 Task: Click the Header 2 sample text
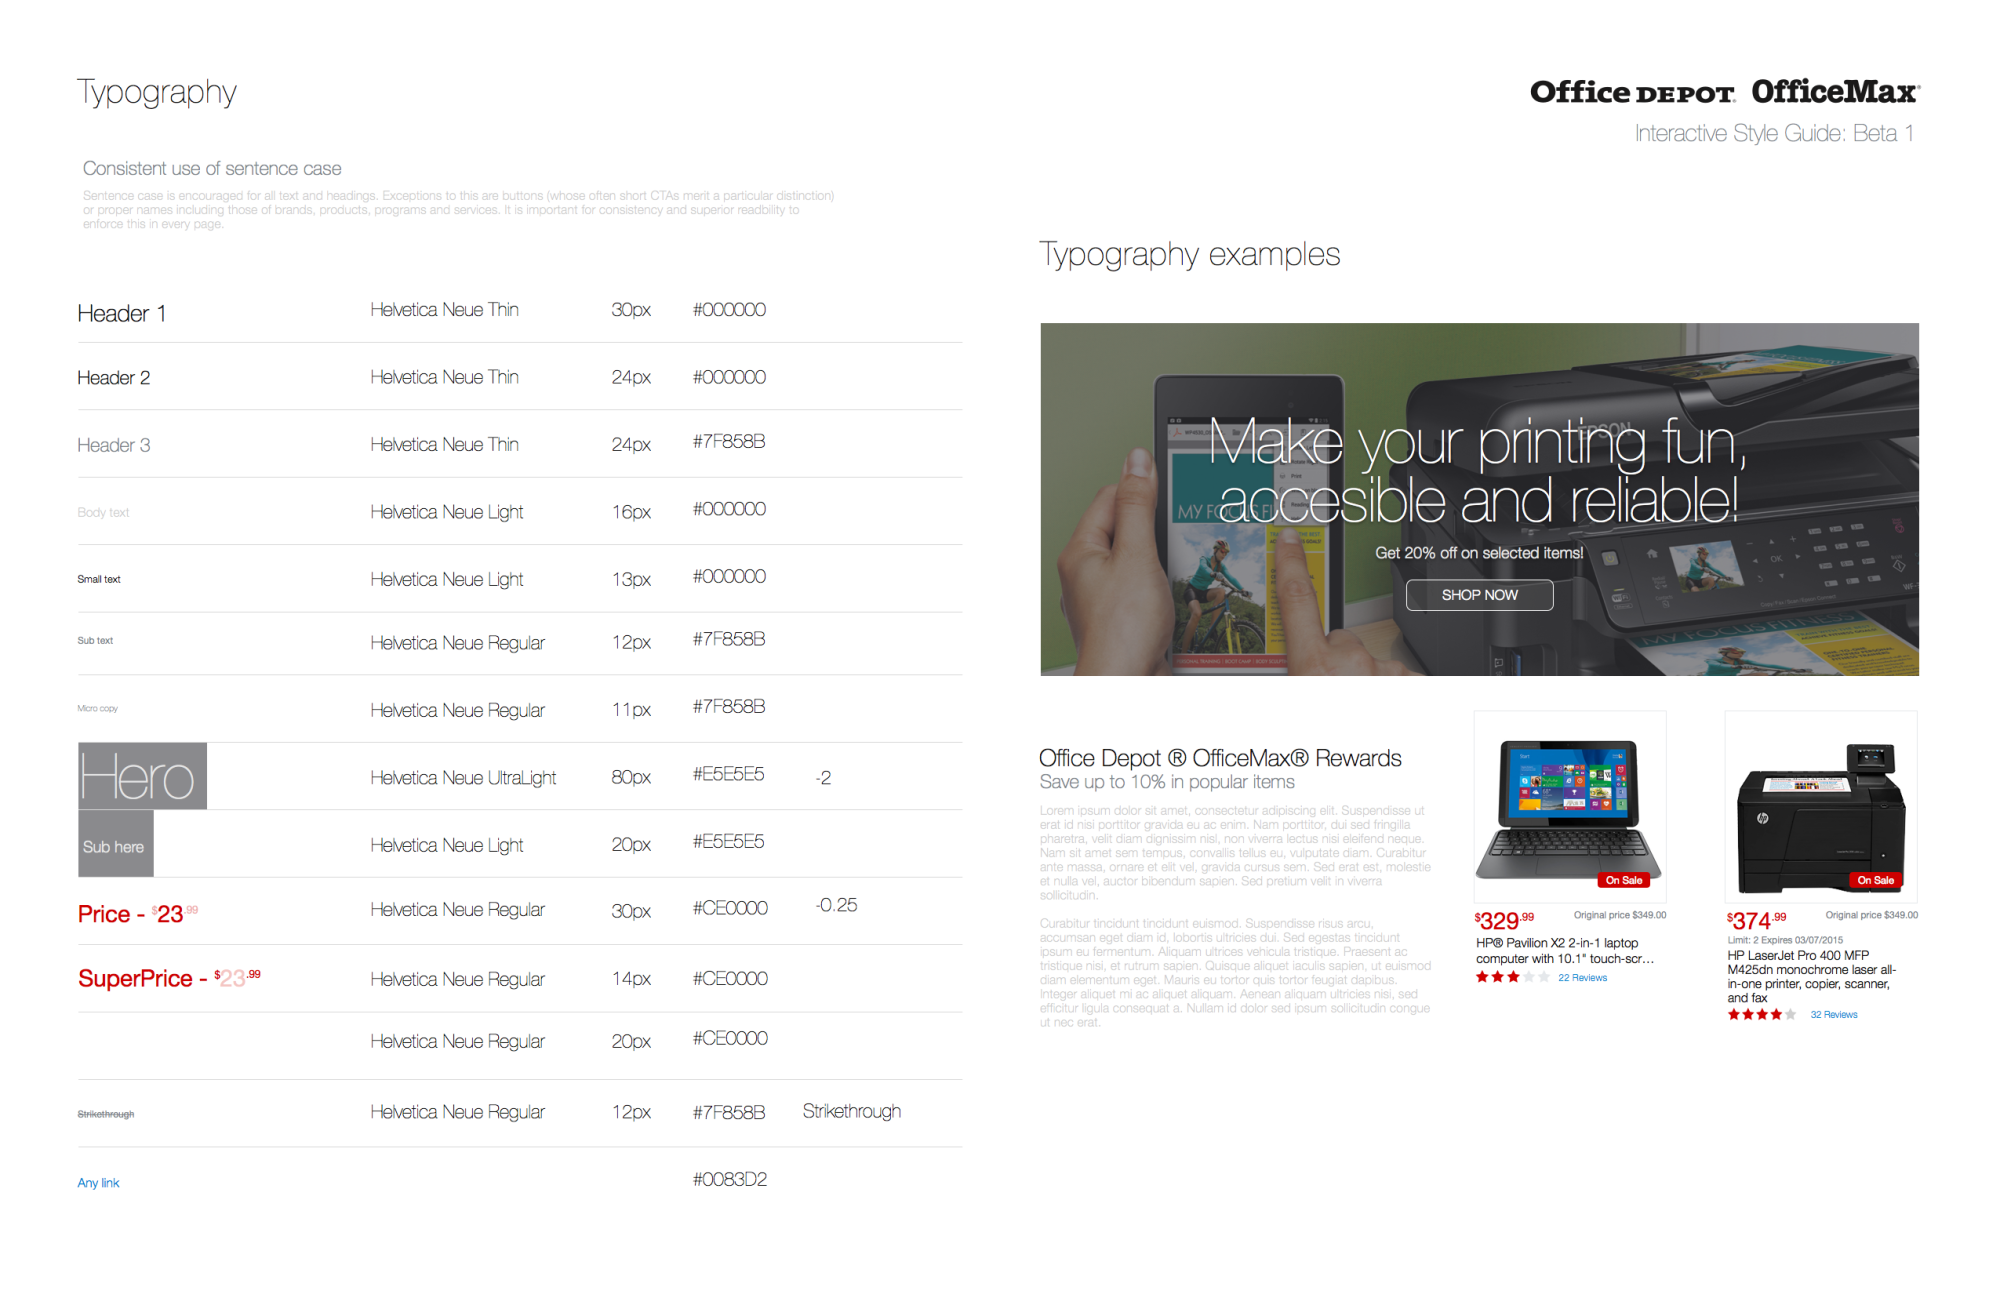click(x=113, y=377)
